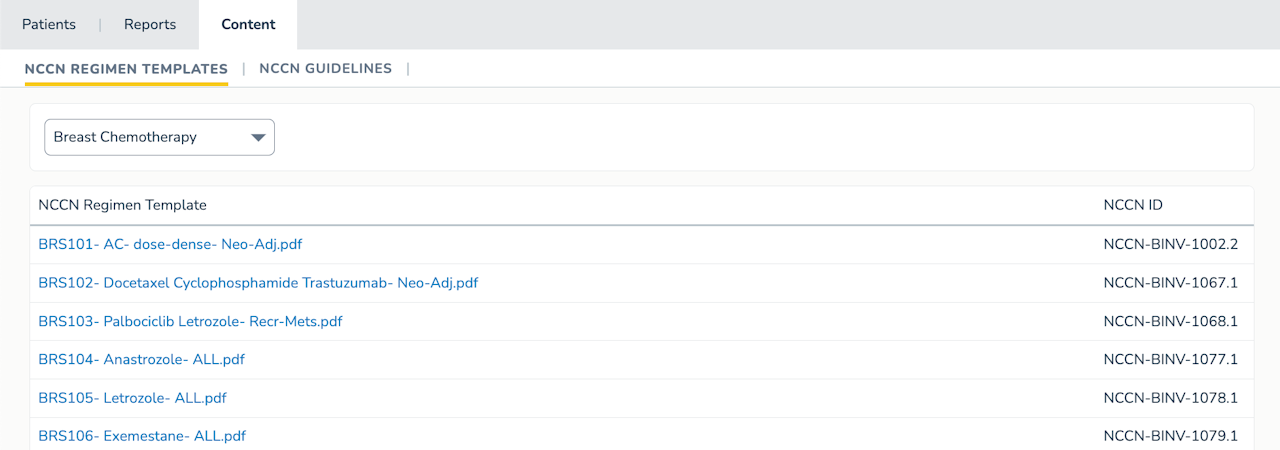Open BRS101 AC dose-dense Neo-Adj PDF
Viewport: 1280px width, 450px height.
(x=170, y=244)
